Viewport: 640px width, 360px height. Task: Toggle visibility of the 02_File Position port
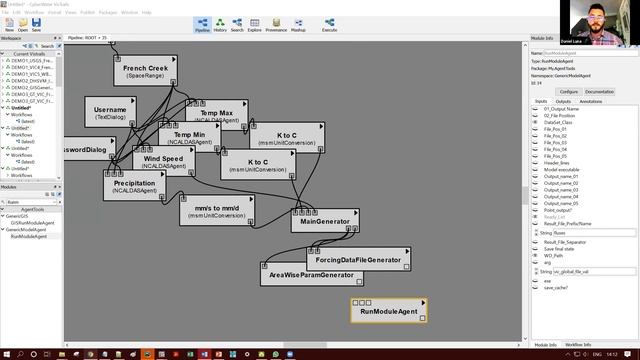tap(535, 116)
